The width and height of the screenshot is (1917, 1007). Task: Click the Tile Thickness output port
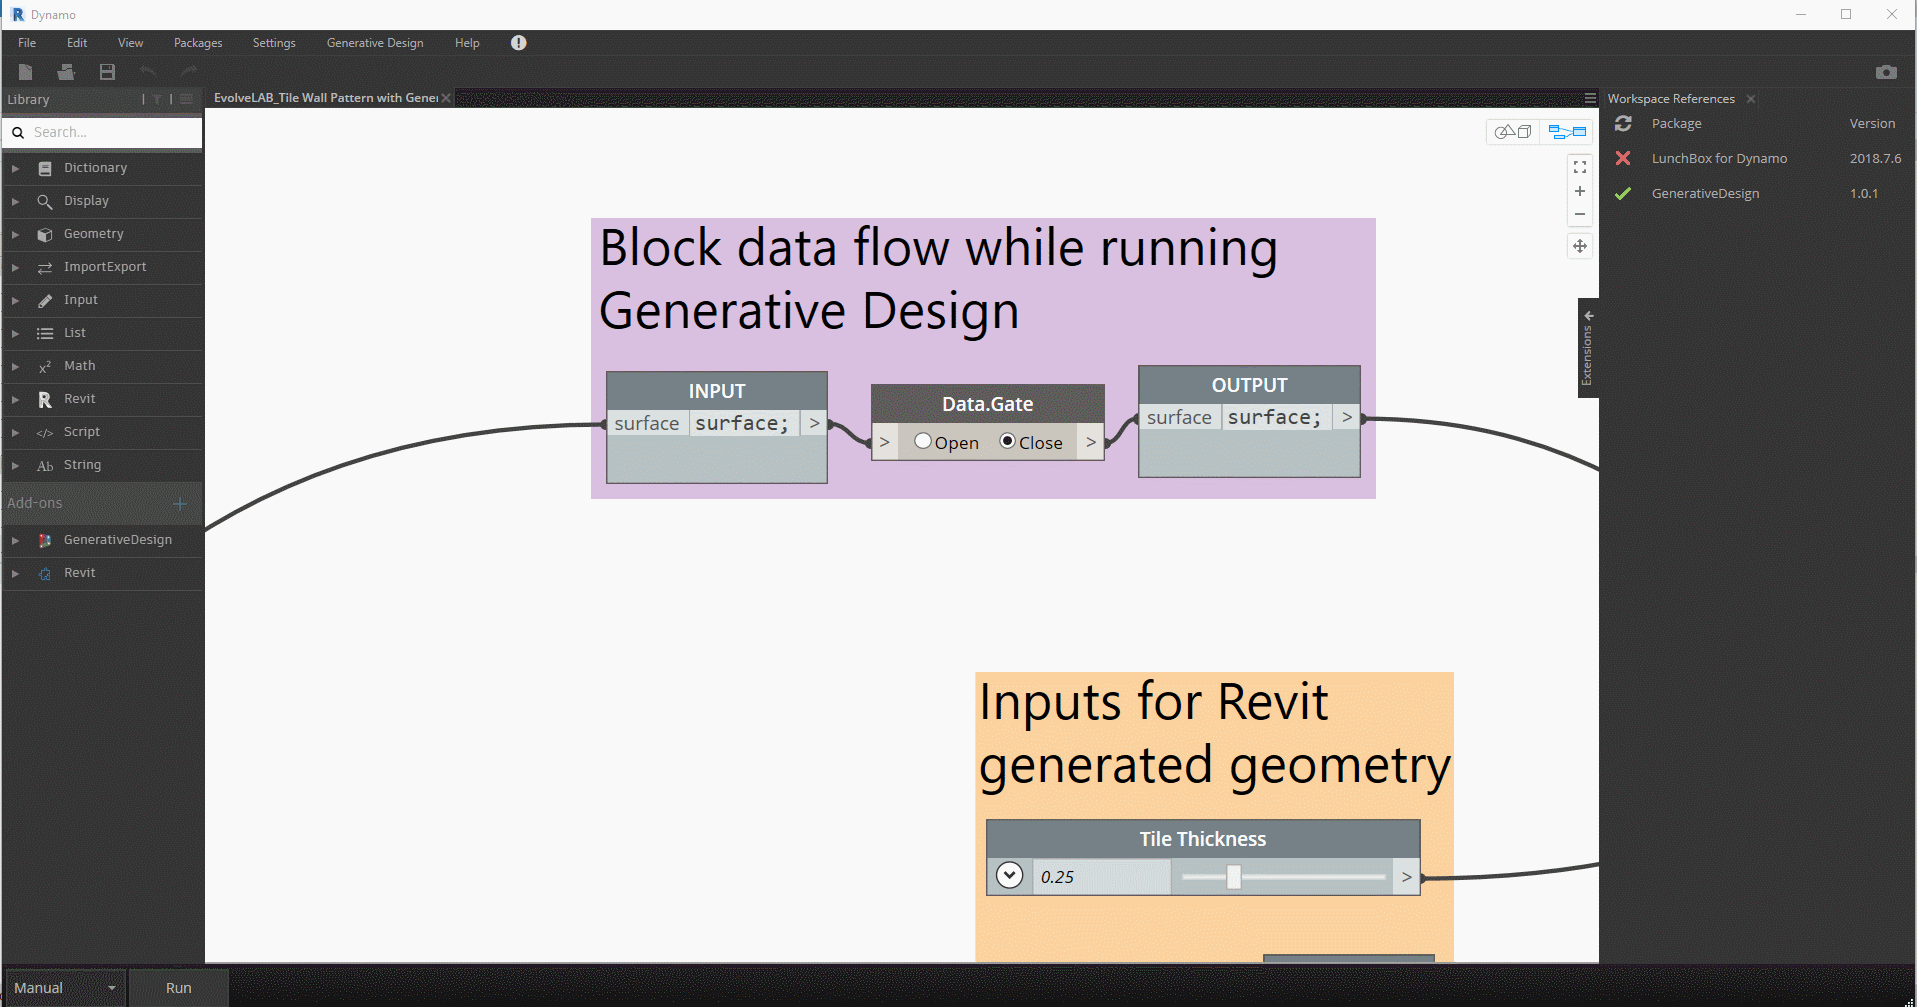point(1407,877)
